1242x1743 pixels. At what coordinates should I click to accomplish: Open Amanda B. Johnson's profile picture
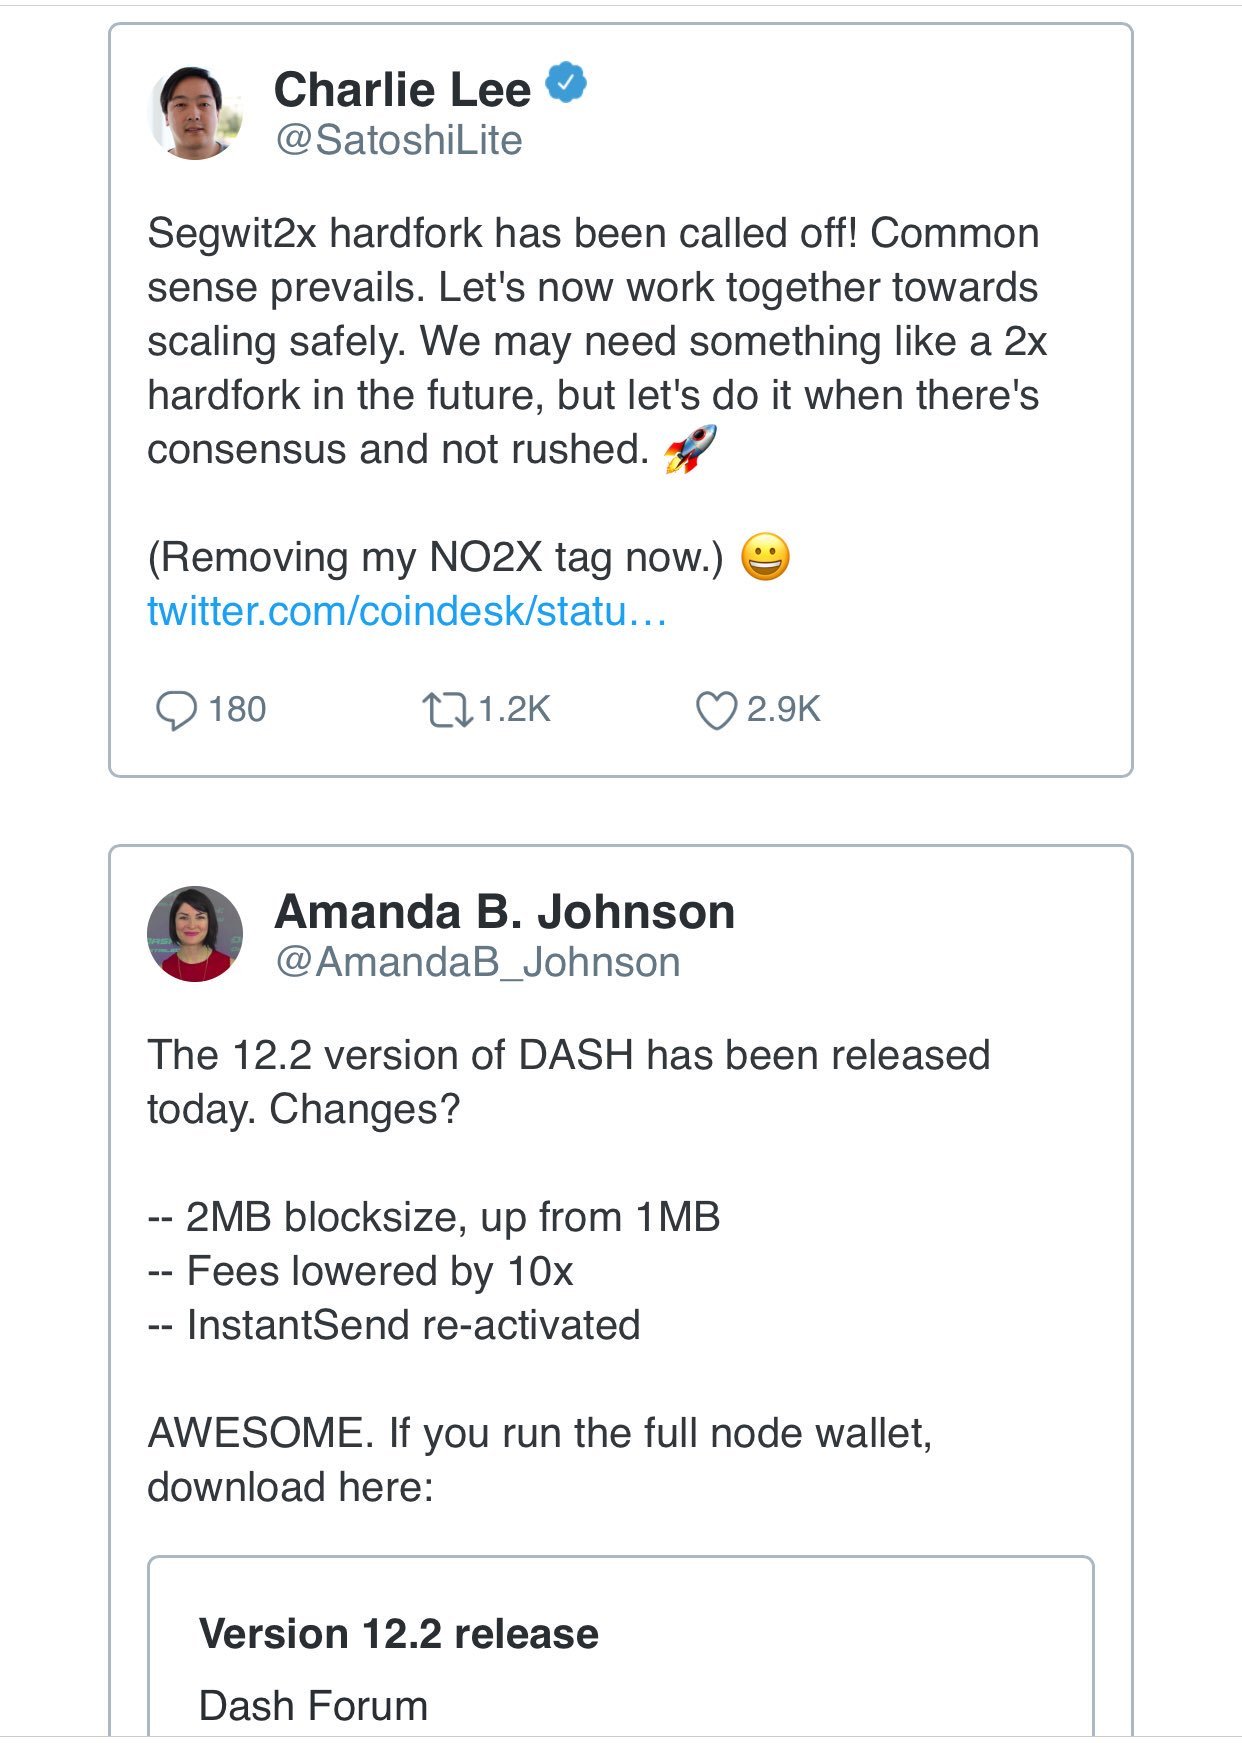(x=195, y=934)
